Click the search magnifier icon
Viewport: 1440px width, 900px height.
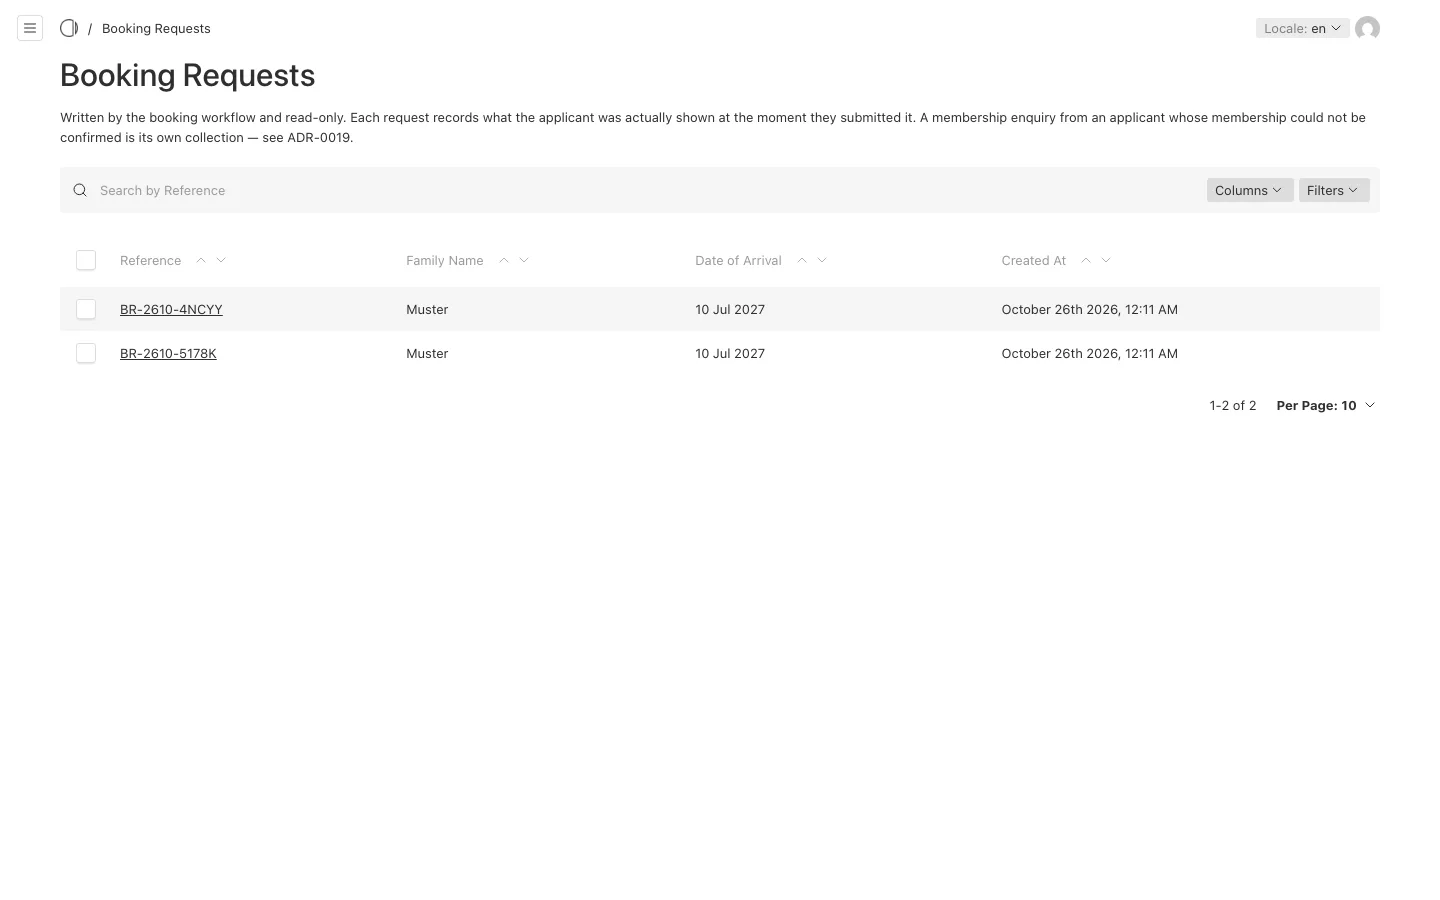pyautogui.click(x=80, y=190)
